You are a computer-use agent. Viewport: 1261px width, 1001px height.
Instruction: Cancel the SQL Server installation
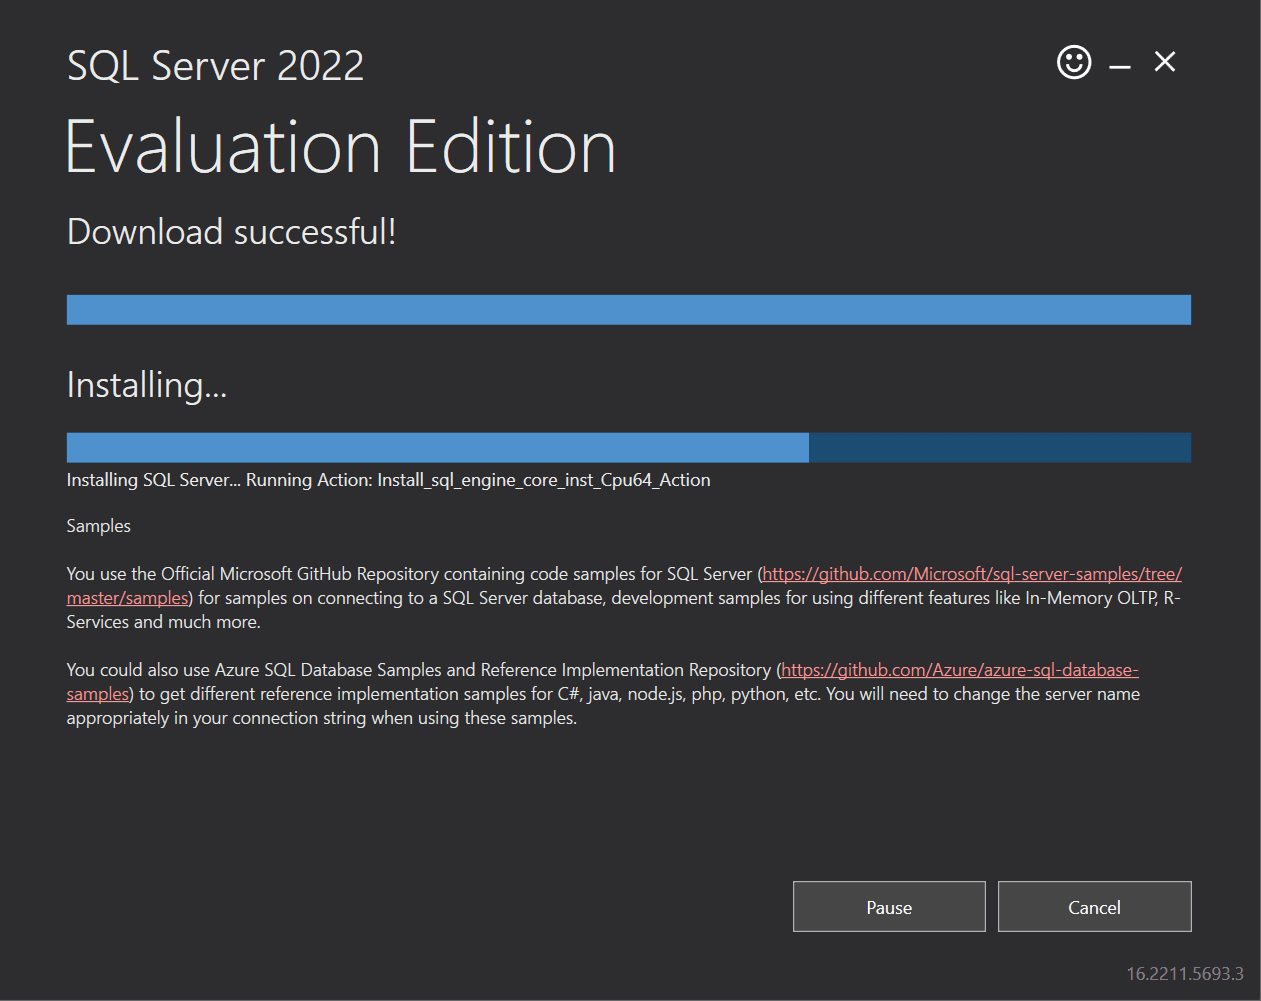pos(1094,907)
